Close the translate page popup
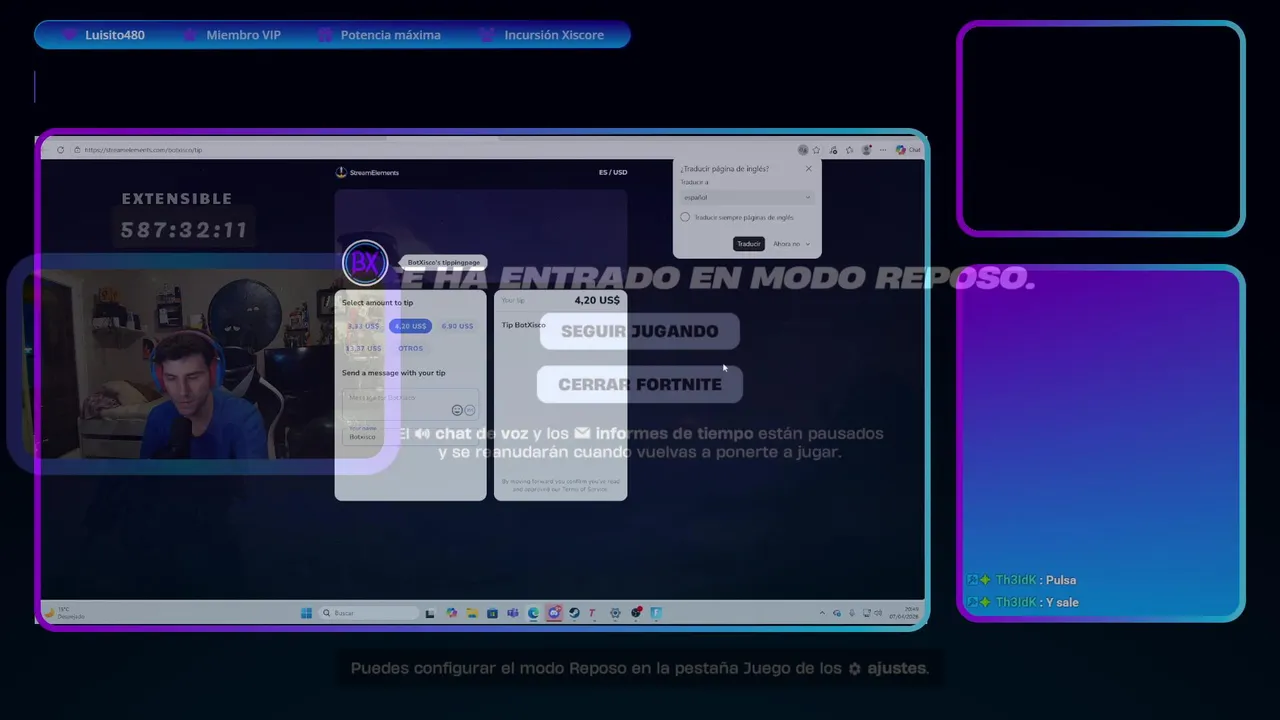This screenshot has height=720, width=1280. pyautogui.click(x=809, y=169)
